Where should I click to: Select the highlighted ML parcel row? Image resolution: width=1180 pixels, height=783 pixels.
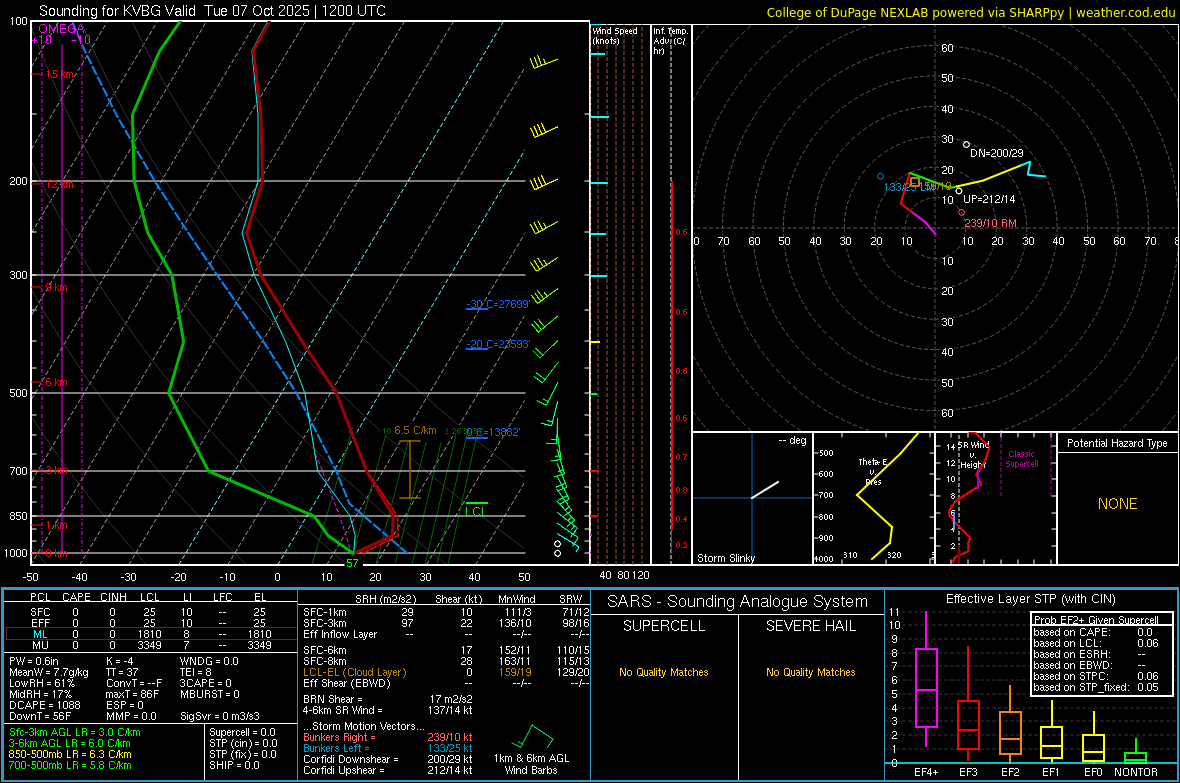tap(150, 634)
